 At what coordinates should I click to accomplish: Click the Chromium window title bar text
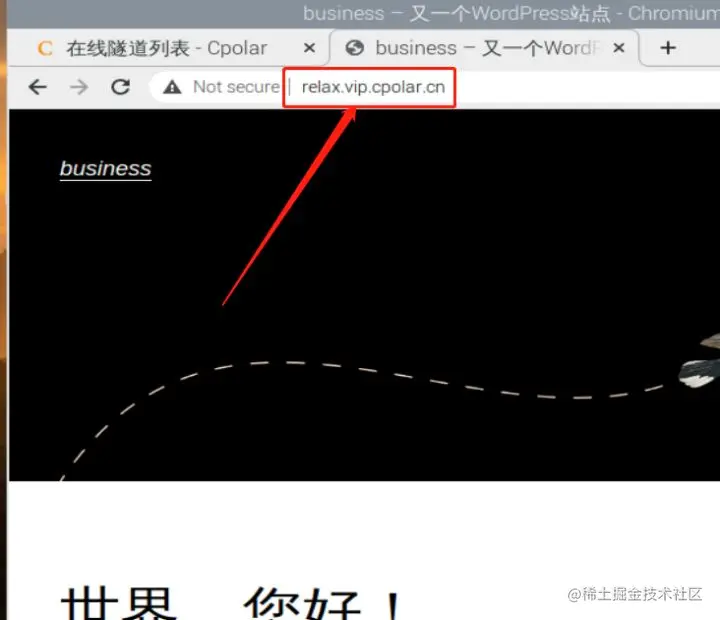[x=511, y=13]
